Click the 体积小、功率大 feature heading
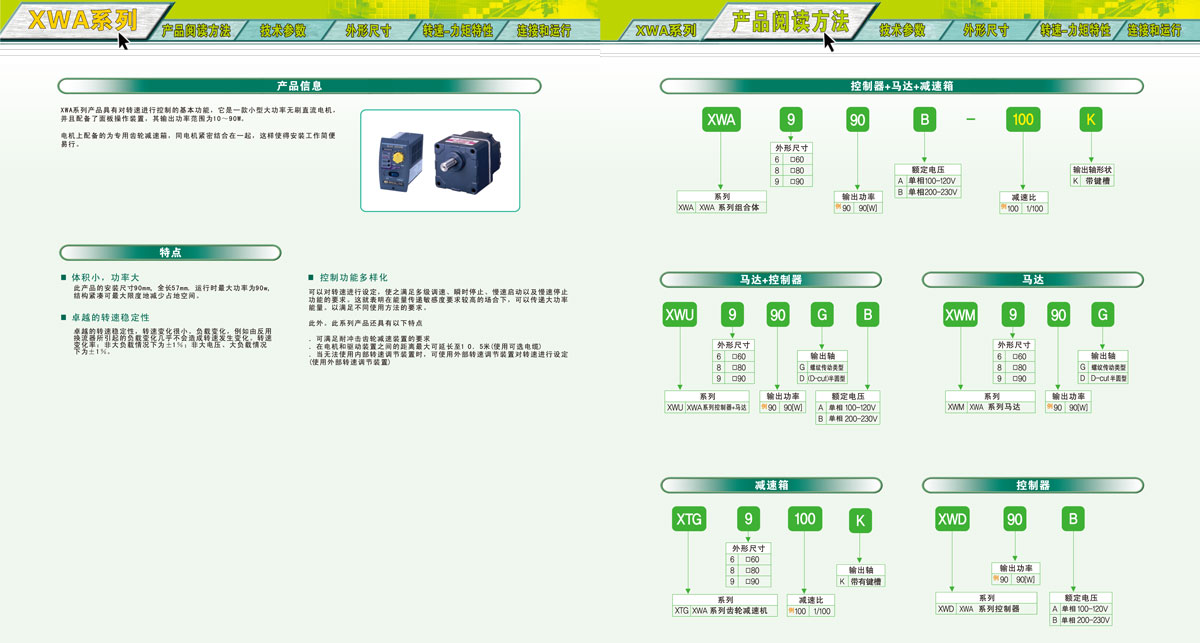1200x643 pixels. coord(105,277)
